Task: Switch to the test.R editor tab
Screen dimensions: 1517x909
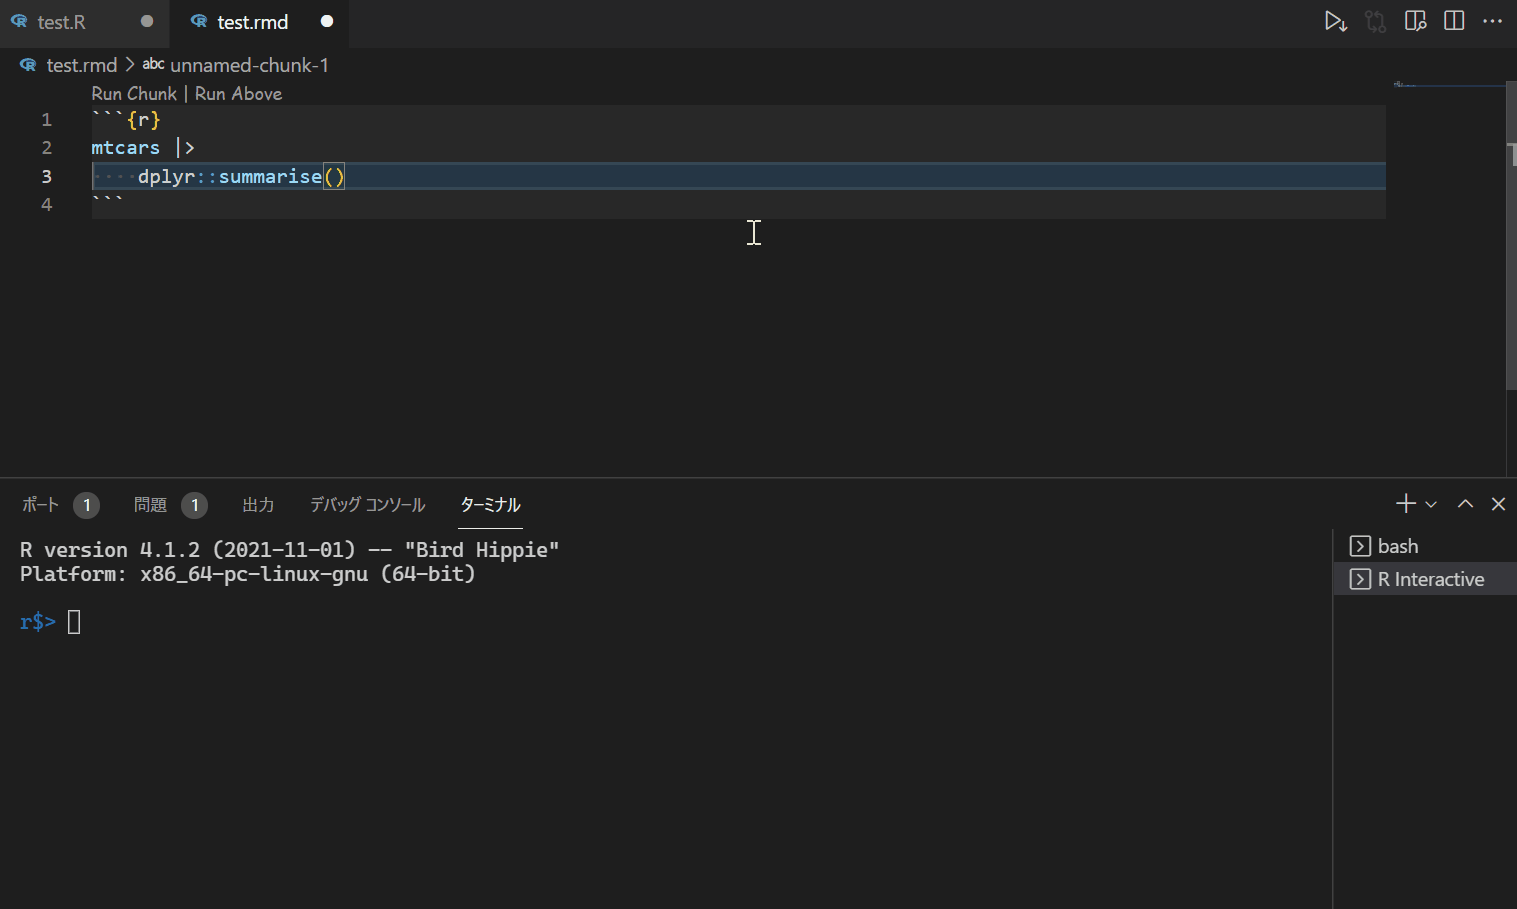Action: point(60,21)
